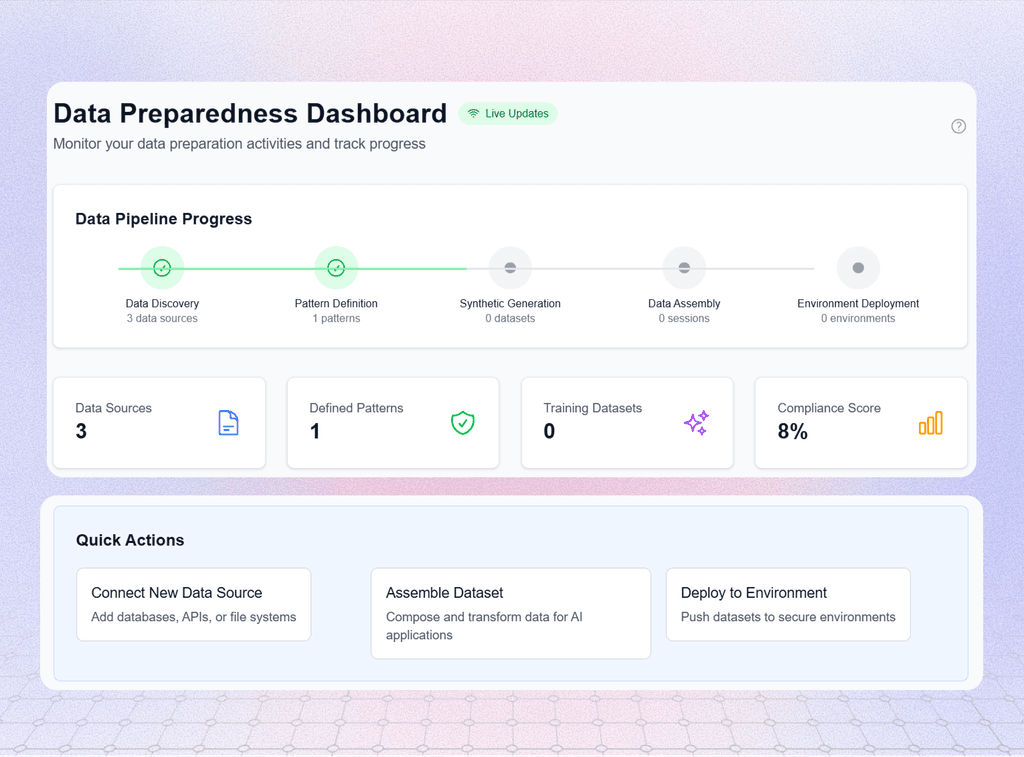Open Connect New Data Source
The image size is (1024, 757).
coord(193,604)
